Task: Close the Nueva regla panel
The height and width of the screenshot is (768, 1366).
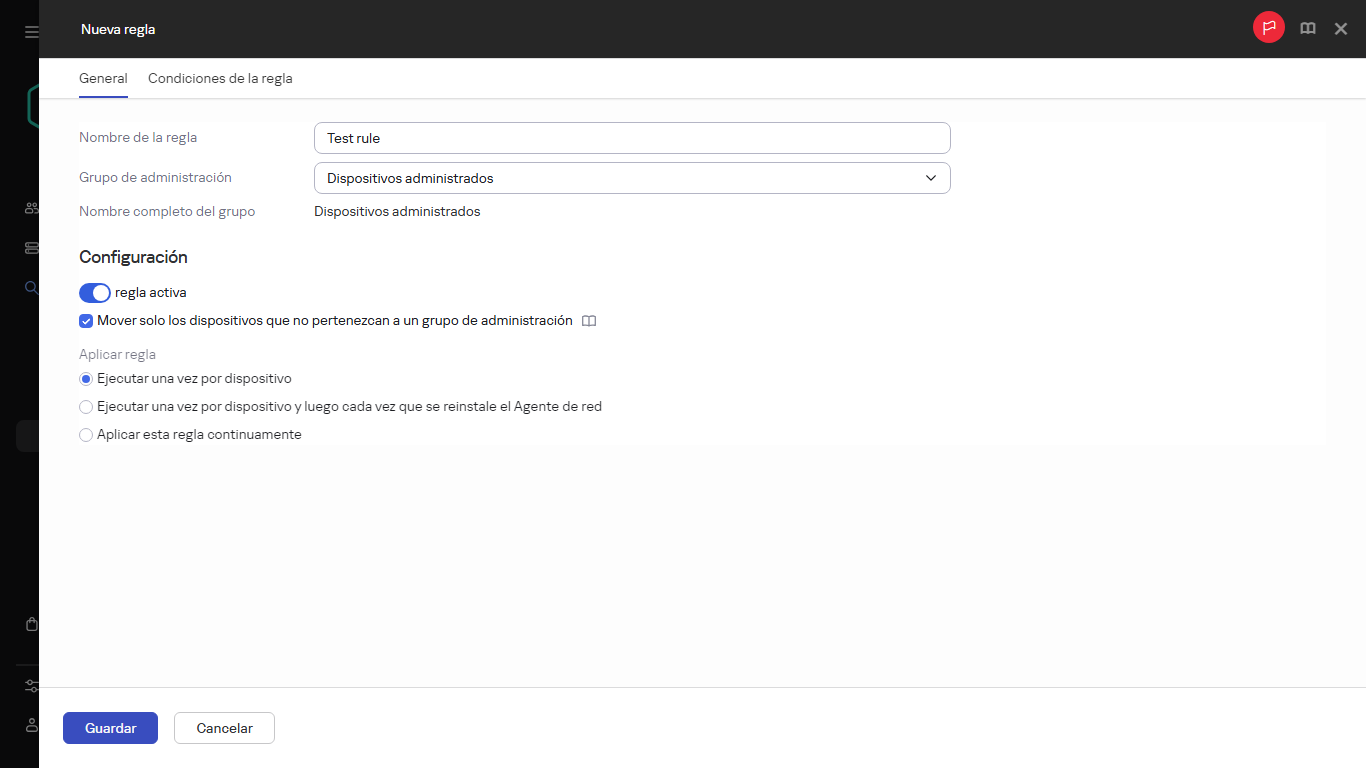Action: tap(1341, 29)
